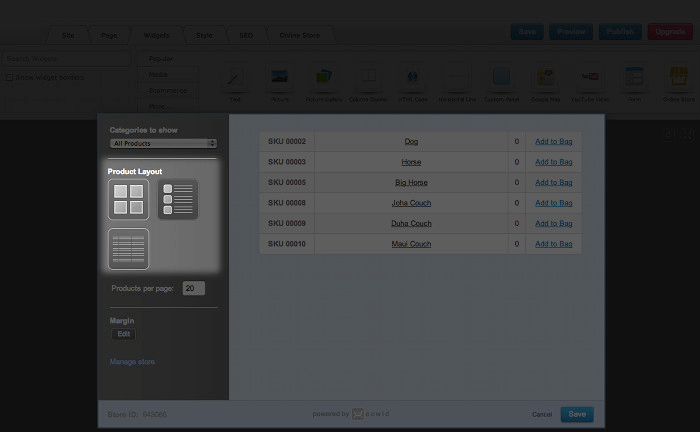Click the SKU 00005 cell

(x=287, y=183)
